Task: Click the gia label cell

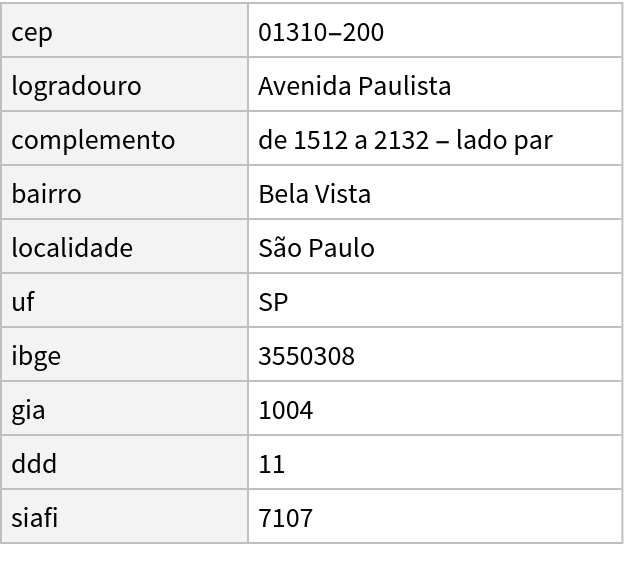Action: pos(28,410)
